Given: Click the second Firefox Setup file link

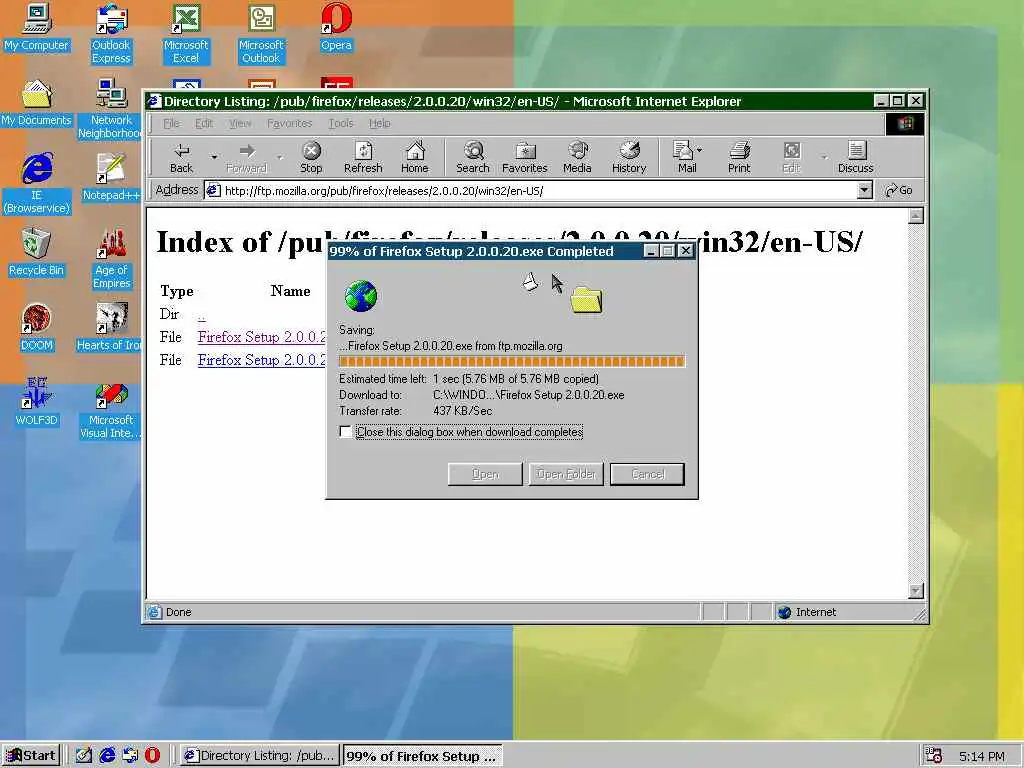Looking at the screenshot, I should (261, 360).
